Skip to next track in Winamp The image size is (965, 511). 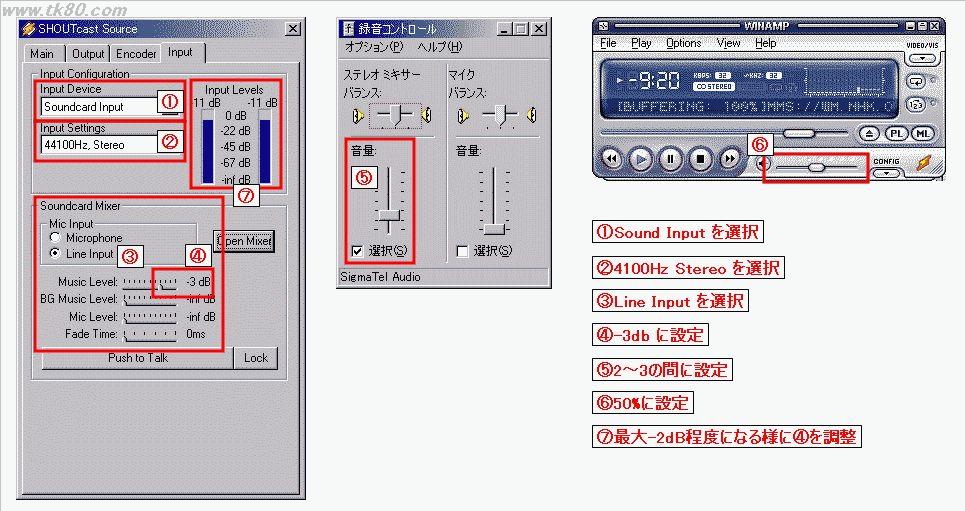(x=731, y=159)
